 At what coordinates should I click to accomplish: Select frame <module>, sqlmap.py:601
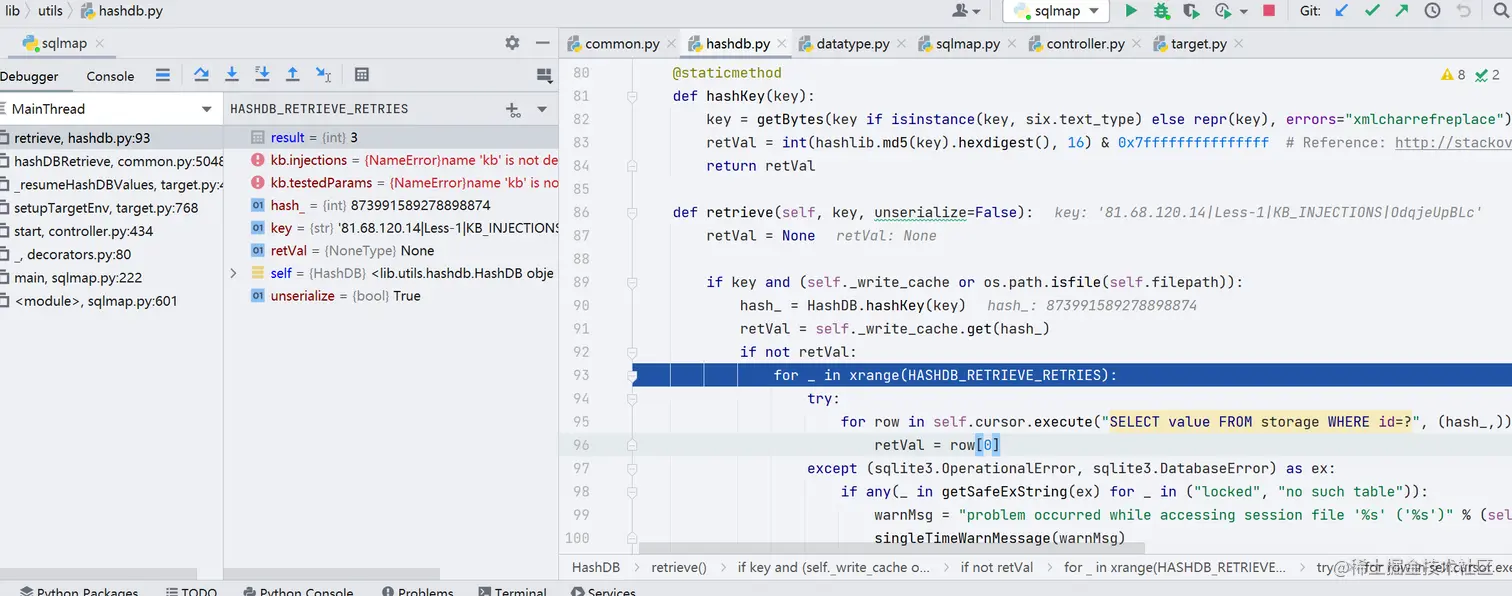pyautogui.click(x=111, y=301)
